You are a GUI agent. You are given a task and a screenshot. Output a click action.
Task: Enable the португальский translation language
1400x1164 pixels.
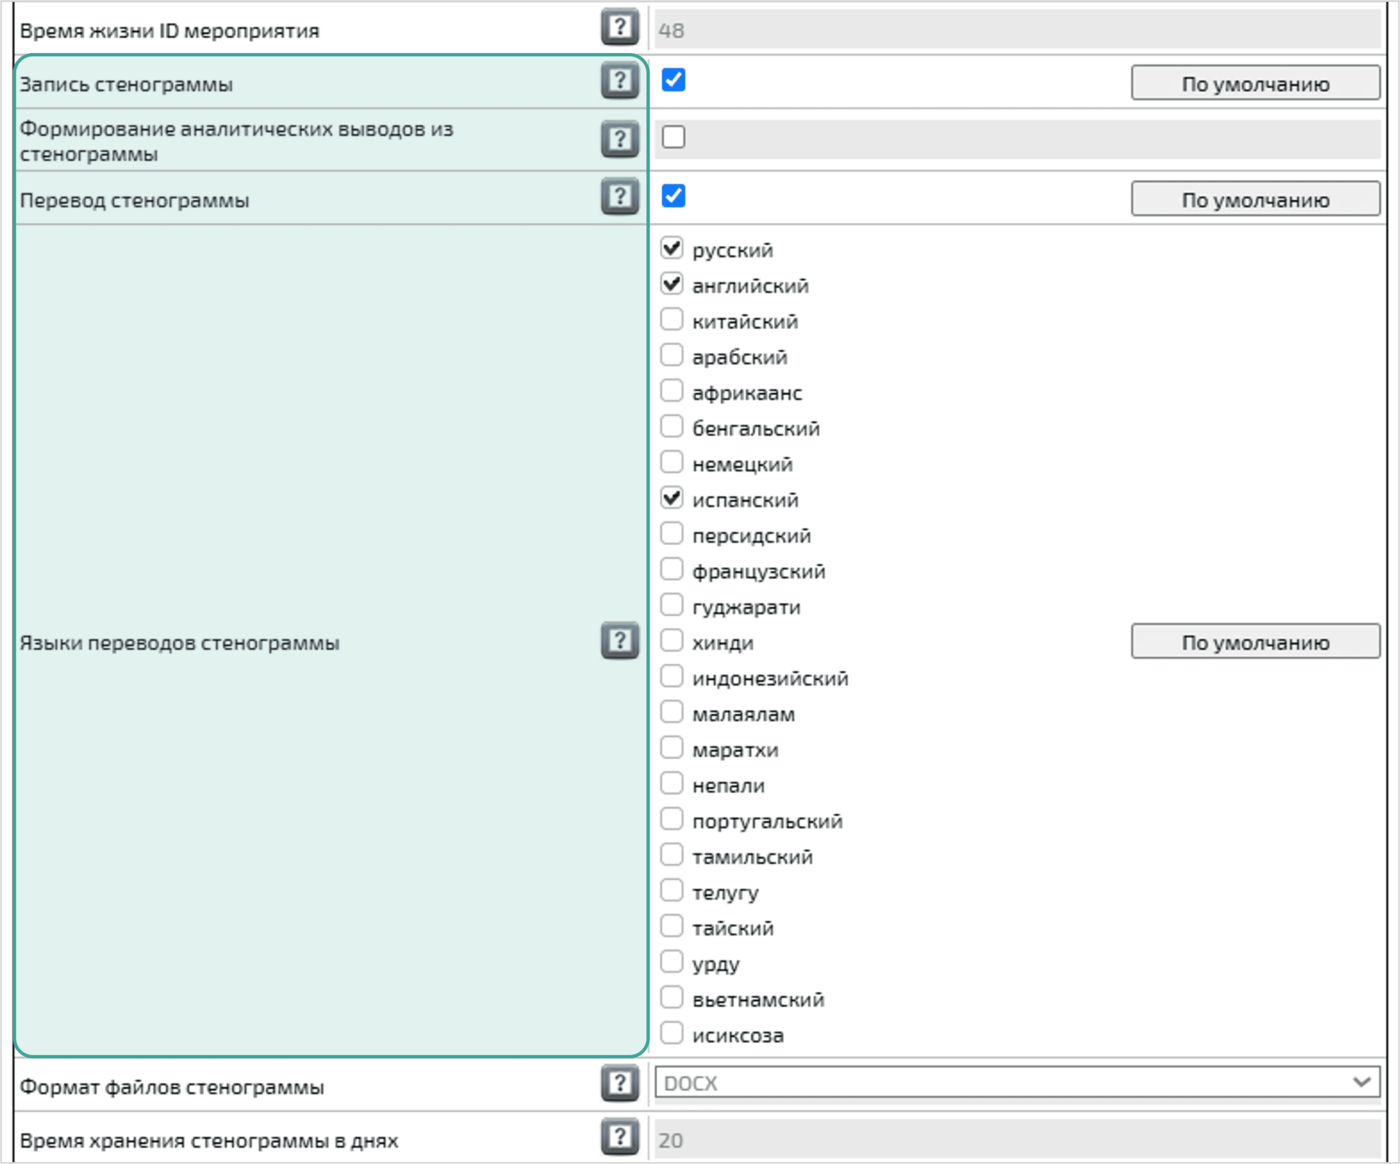point(672,820)
